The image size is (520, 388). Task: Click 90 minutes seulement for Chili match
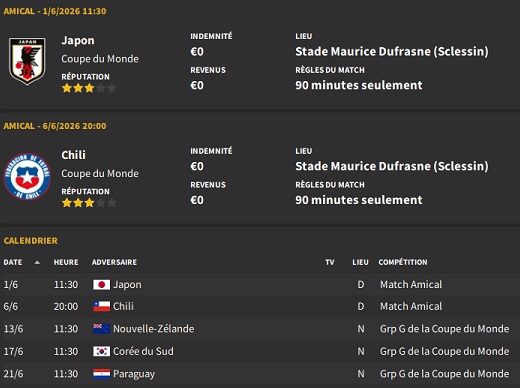(x=359, y=200)
